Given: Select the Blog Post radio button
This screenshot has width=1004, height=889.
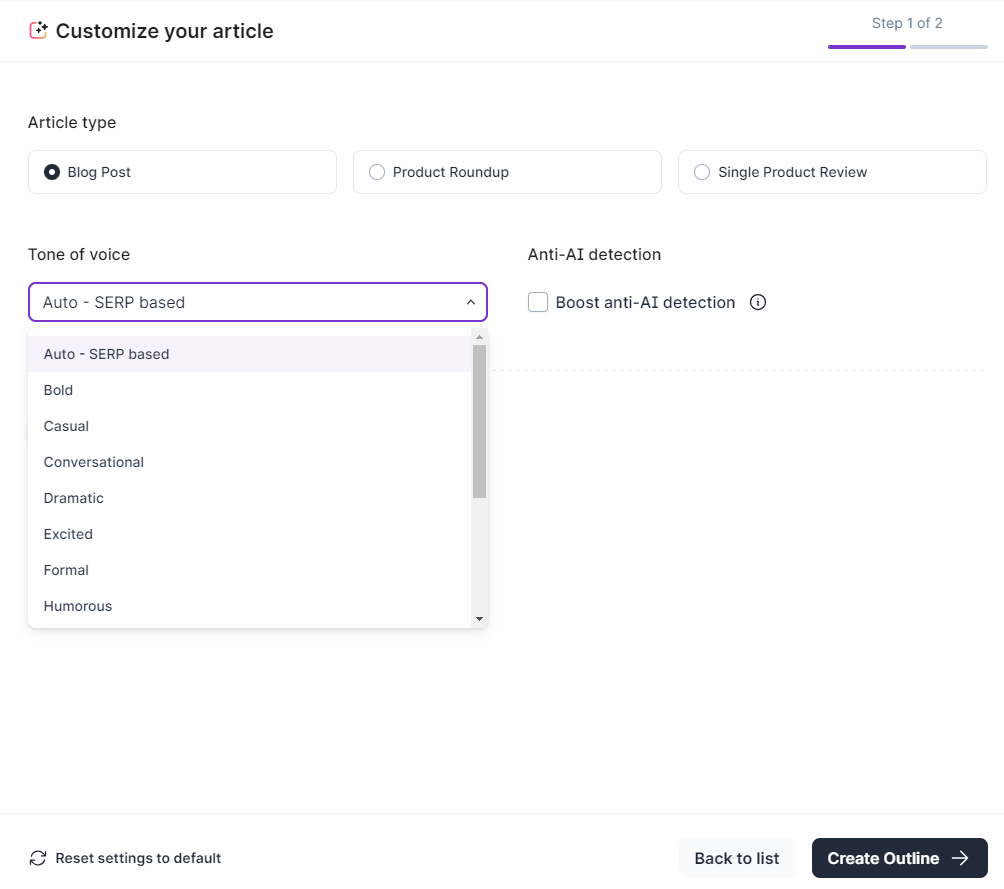Looking at the screenshot, I should [52, 172].
